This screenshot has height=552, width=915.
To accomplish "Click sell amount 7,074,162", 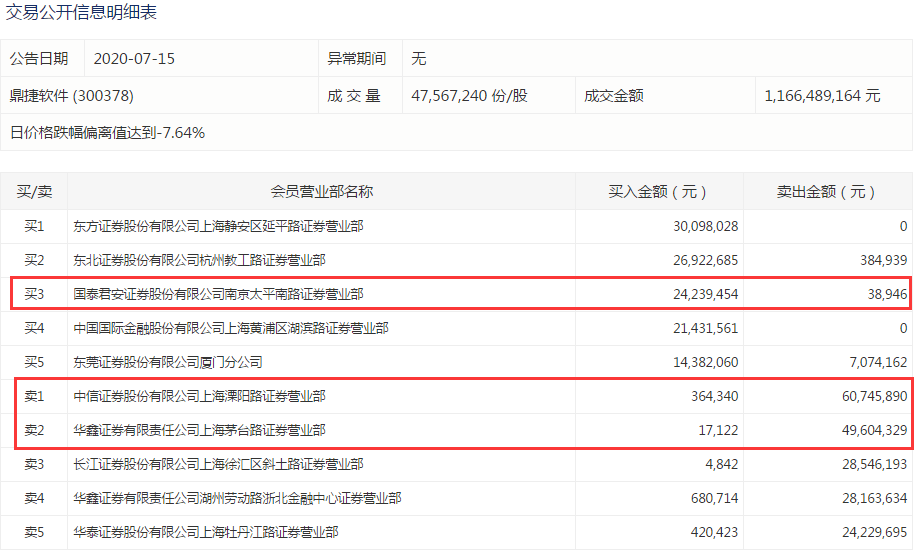I will tap(878, 362).
